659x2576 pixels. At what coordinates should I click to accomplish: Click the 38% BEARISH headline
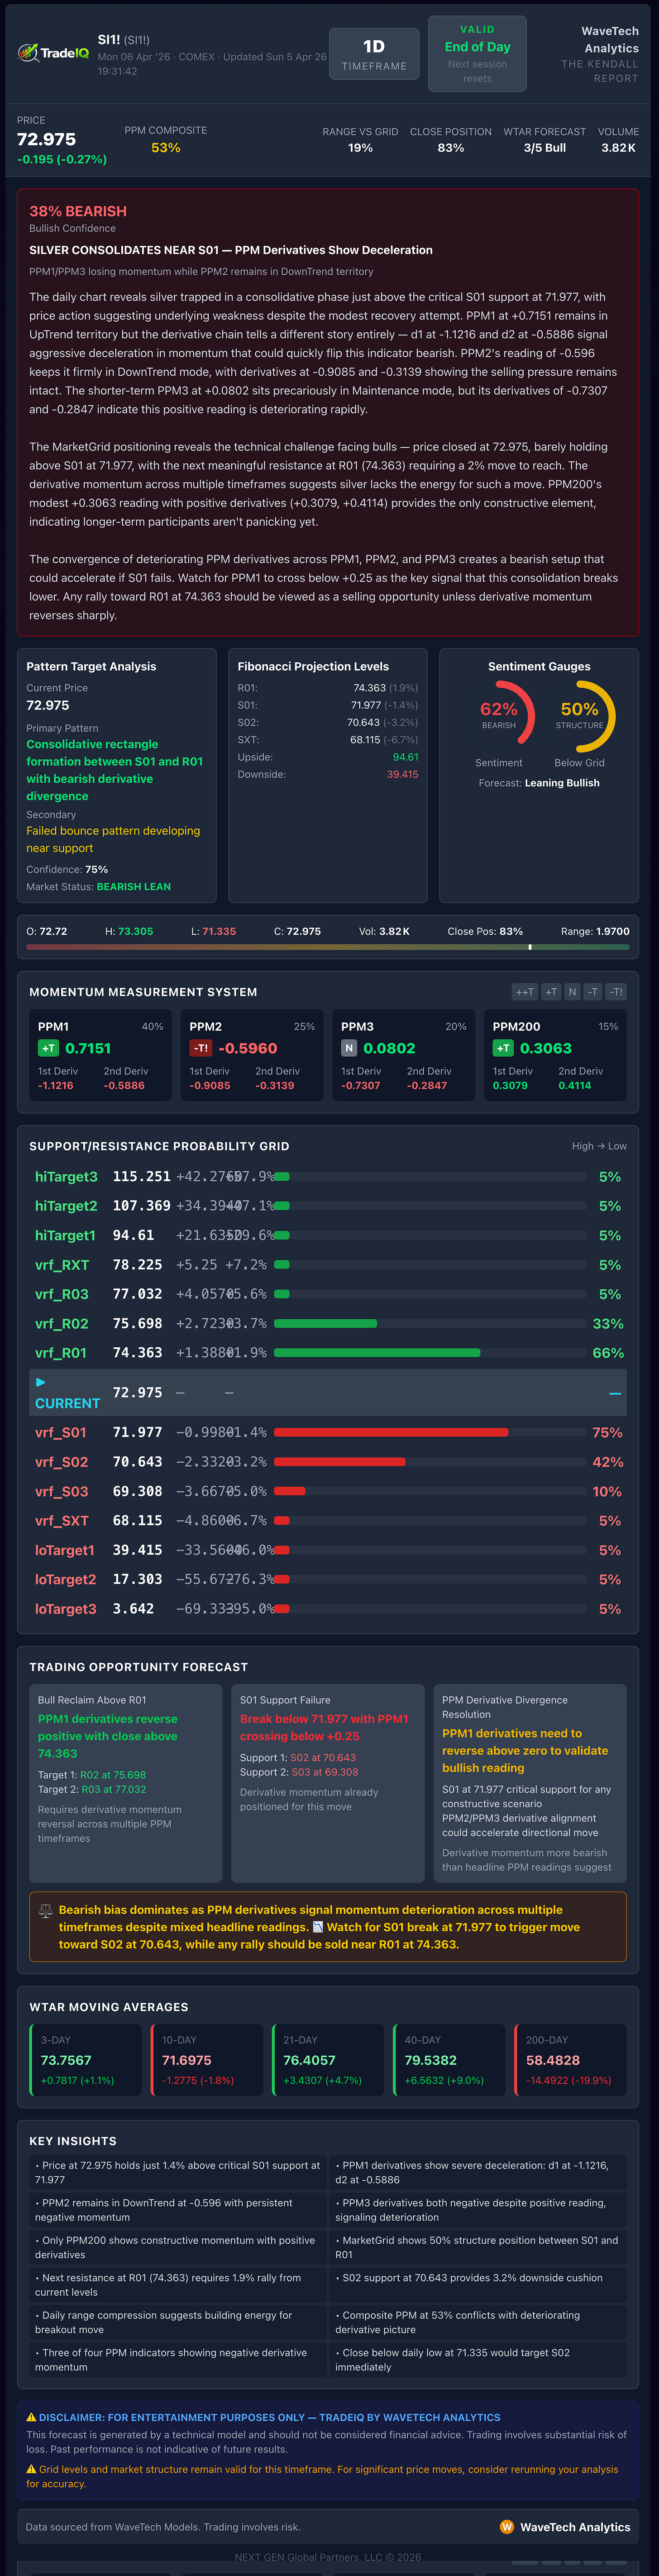click(x=78, y=211)
